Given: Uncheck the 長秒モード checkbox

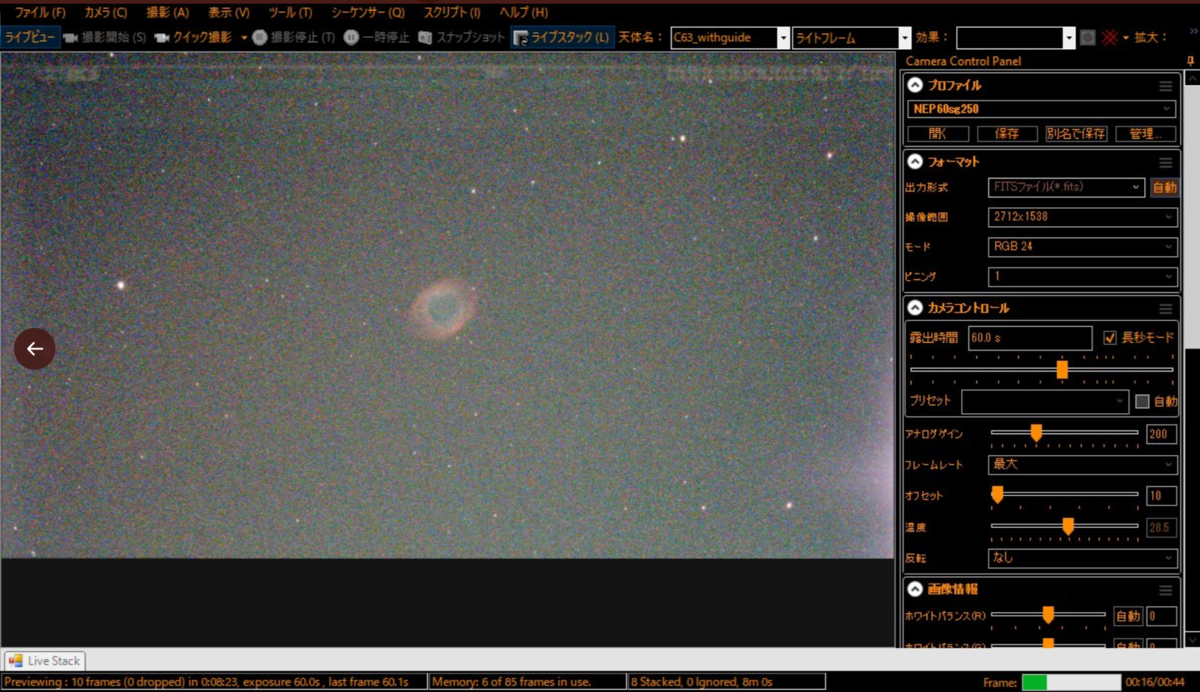Looking at the screenshot, I should 1110,338.
